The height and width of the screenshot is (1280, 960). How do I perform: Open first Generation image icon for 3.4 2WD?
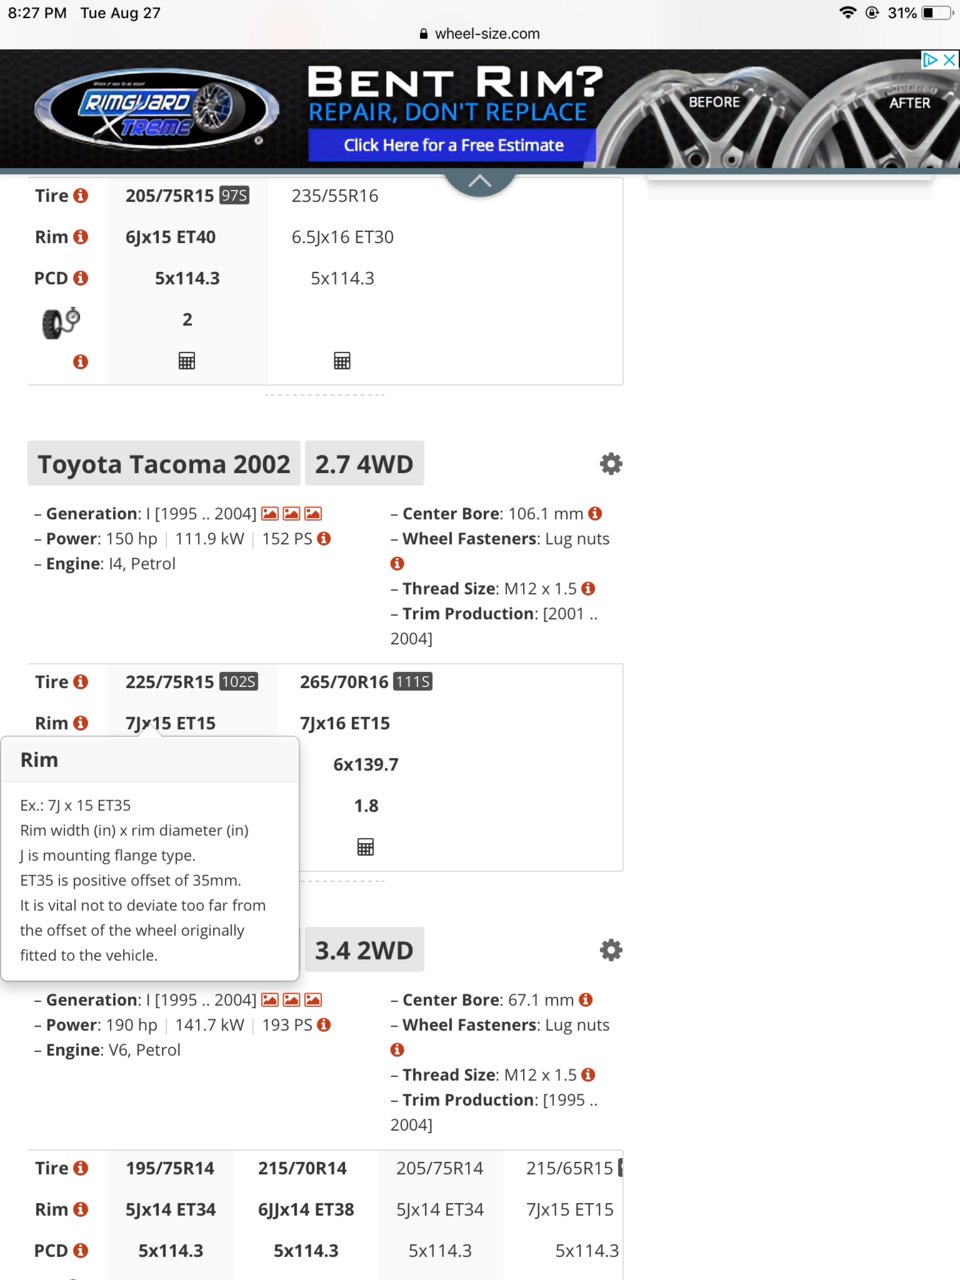point(270,1000)
